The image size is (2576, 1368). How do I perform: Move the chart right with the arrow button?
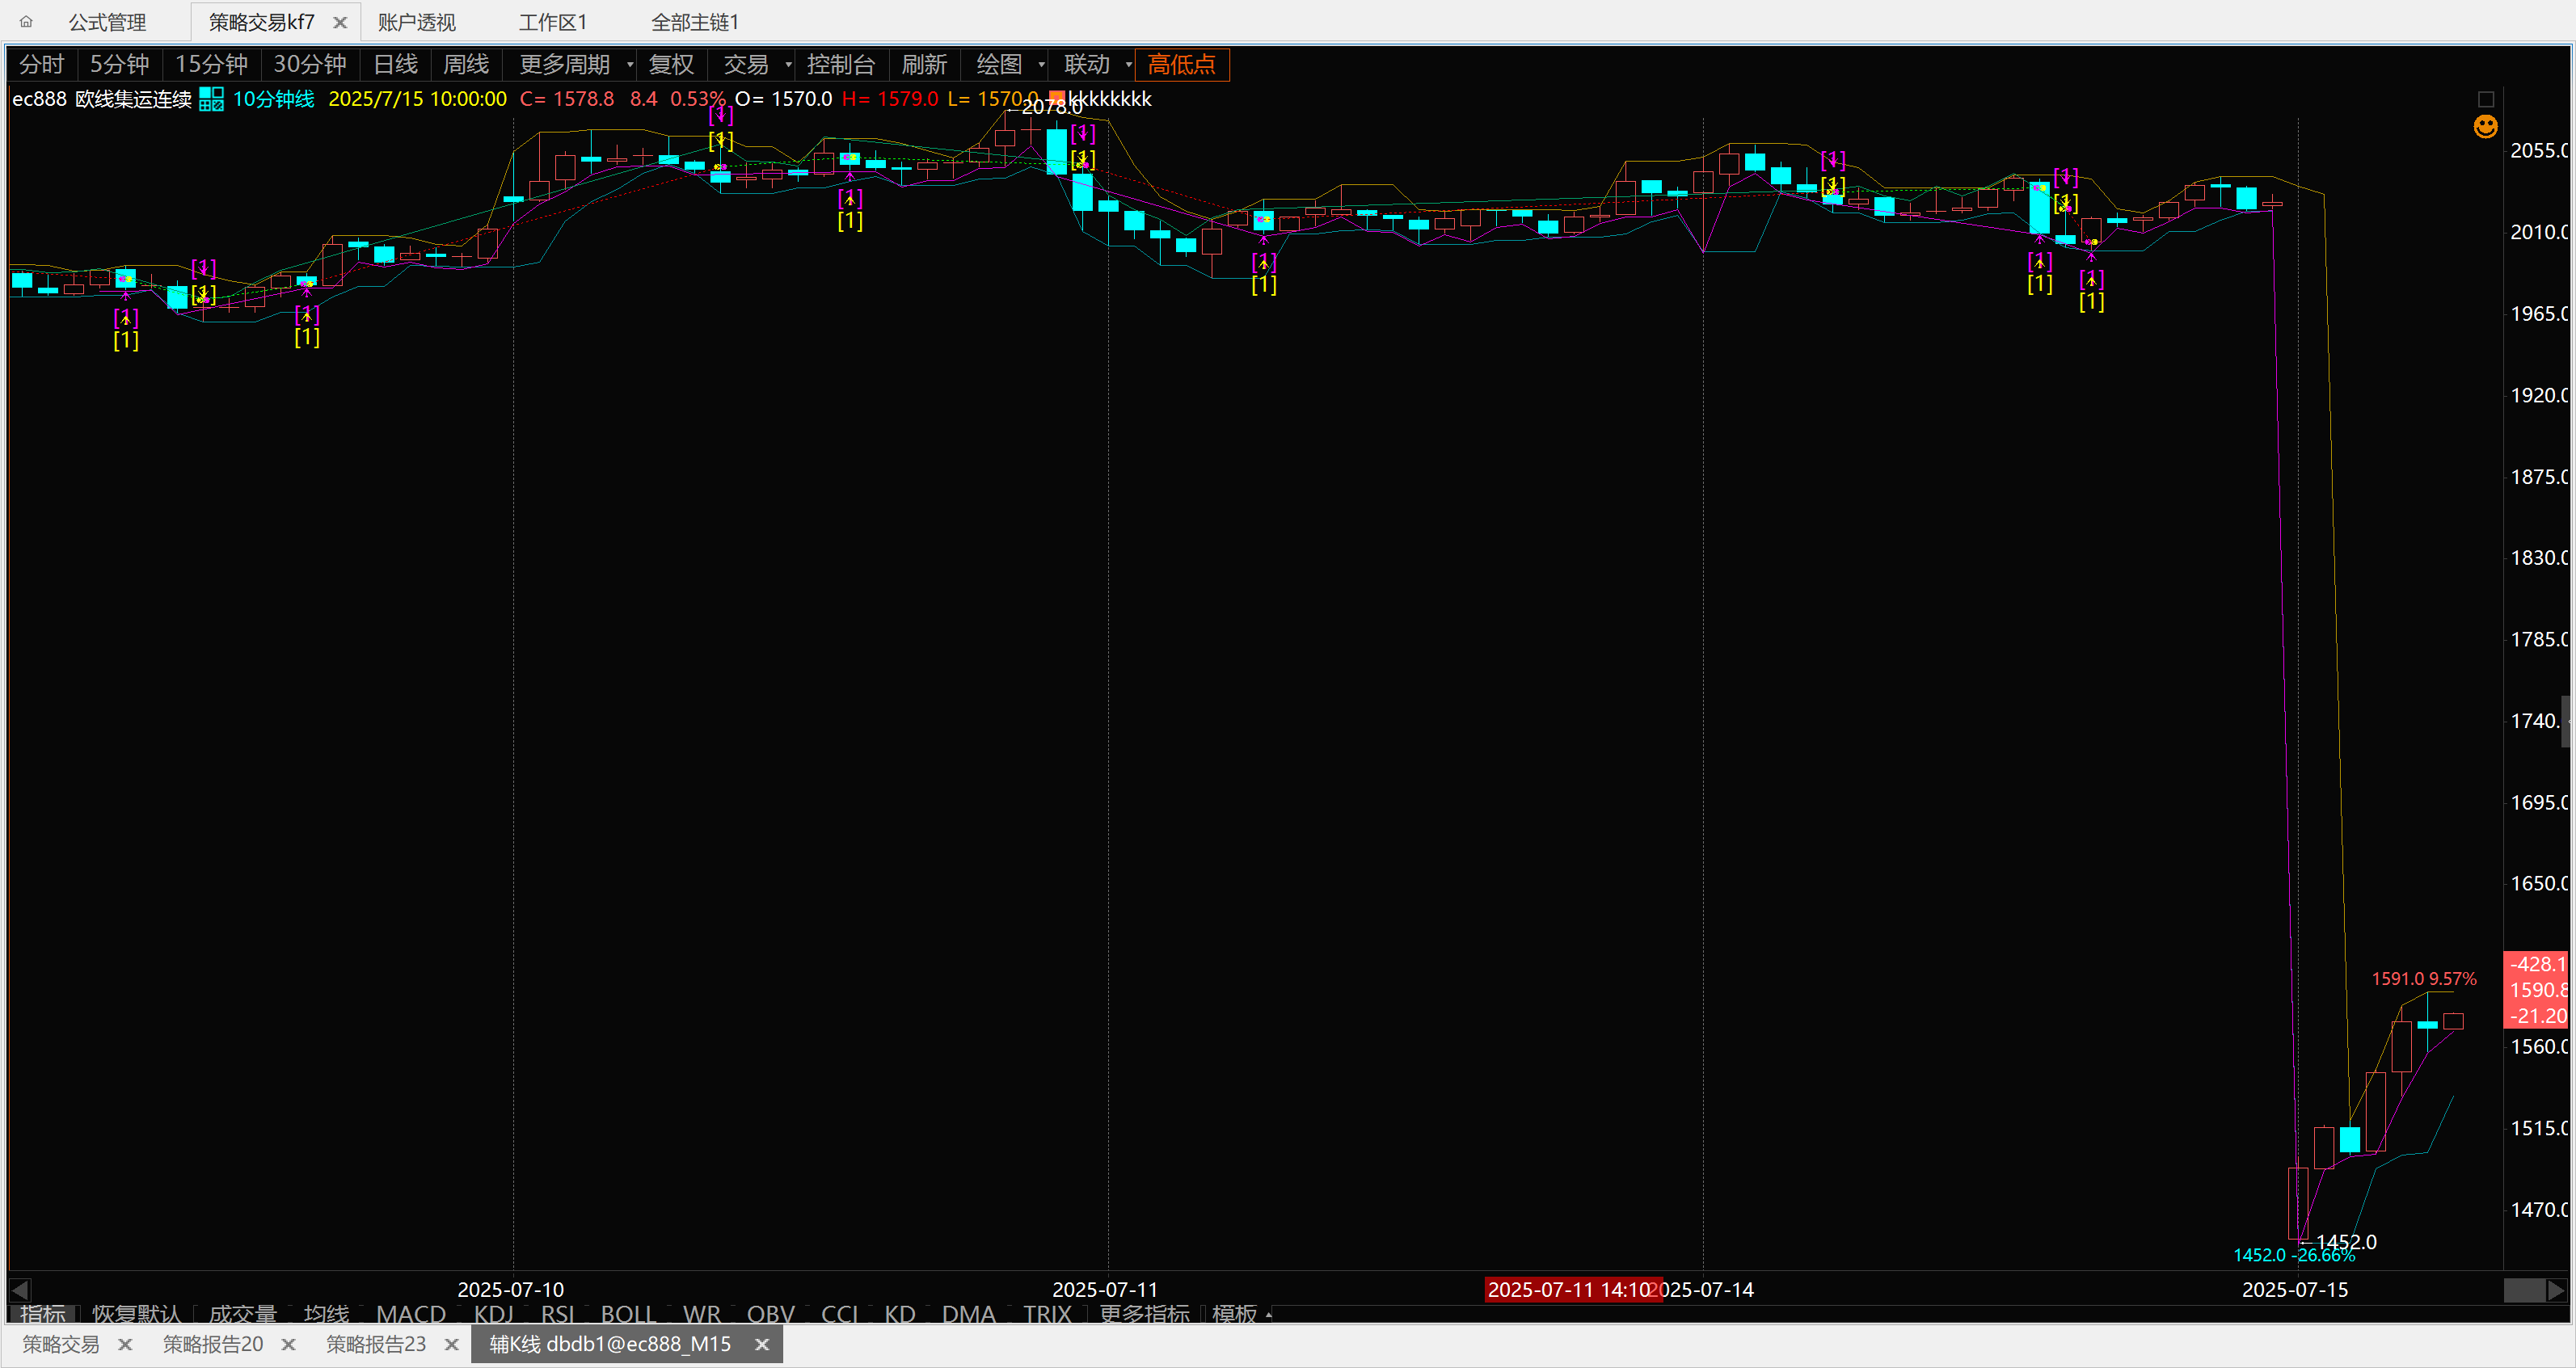click(x=2555, y=1290)
